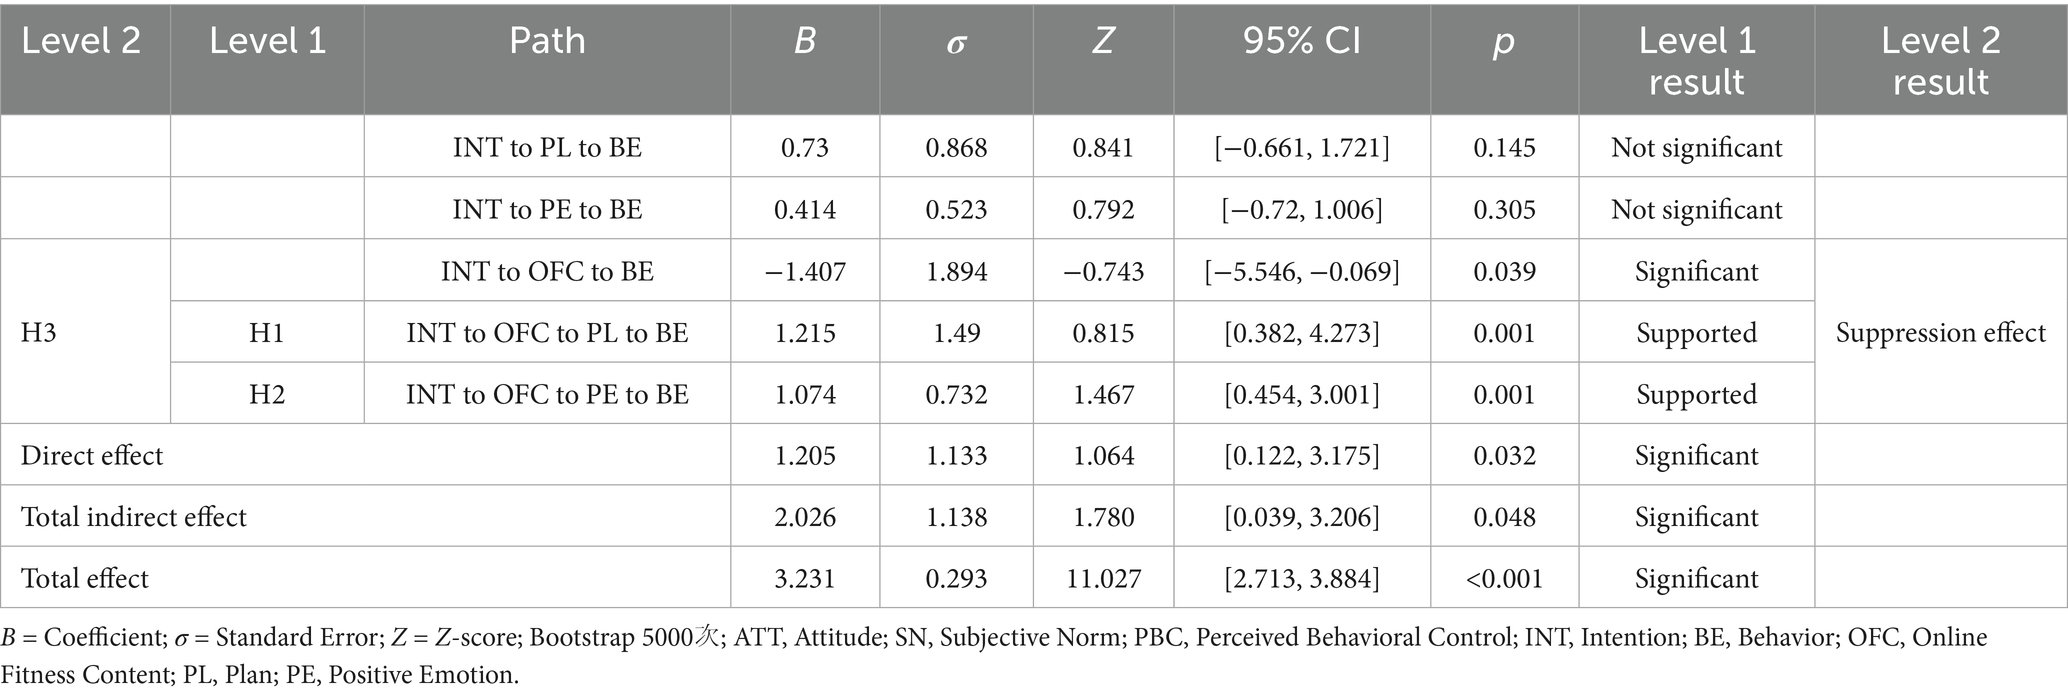The width and height of the screenshot is (2068, 697).
Task: Select the confidence interval [−5.546, −0.069]
Action: click(x=1301, y=272)
